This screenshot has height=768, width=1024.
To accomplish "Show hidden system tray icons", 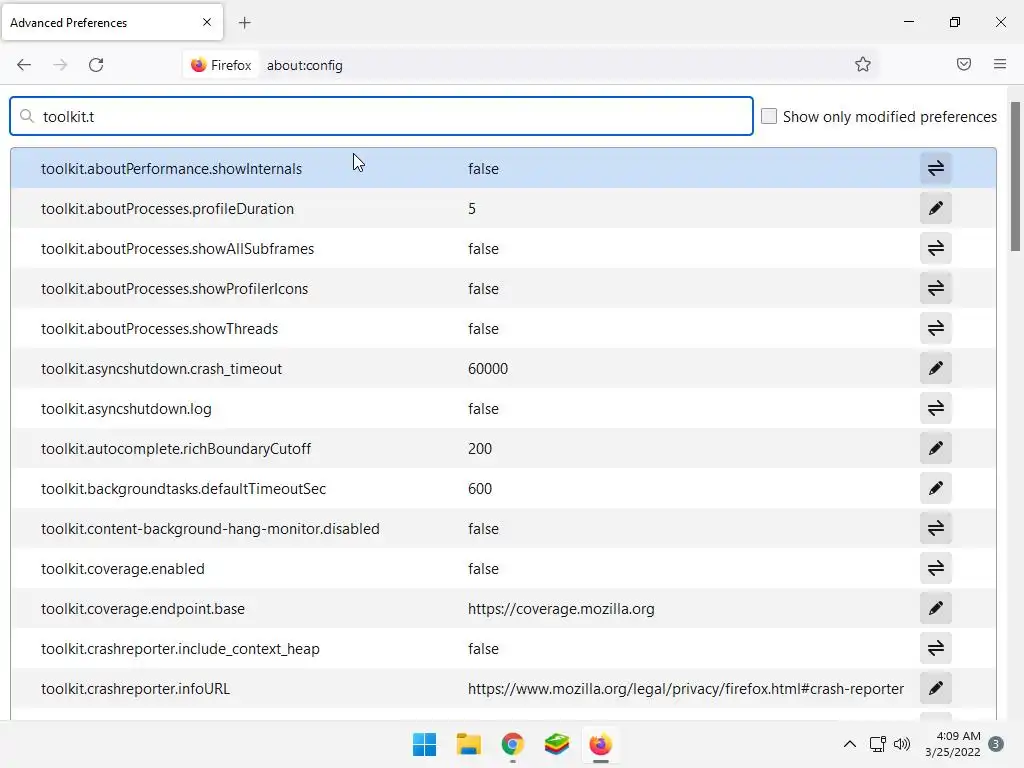I will 850,744.
